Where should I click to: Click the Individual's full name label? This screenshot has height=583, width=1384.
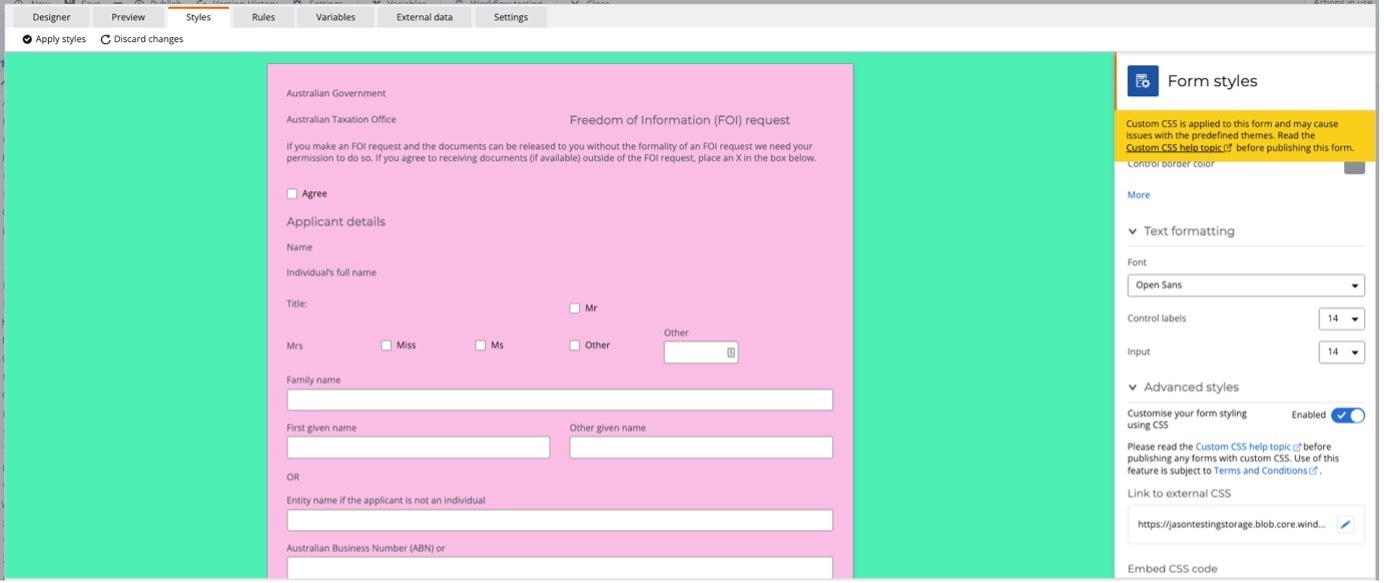(333, 274)
